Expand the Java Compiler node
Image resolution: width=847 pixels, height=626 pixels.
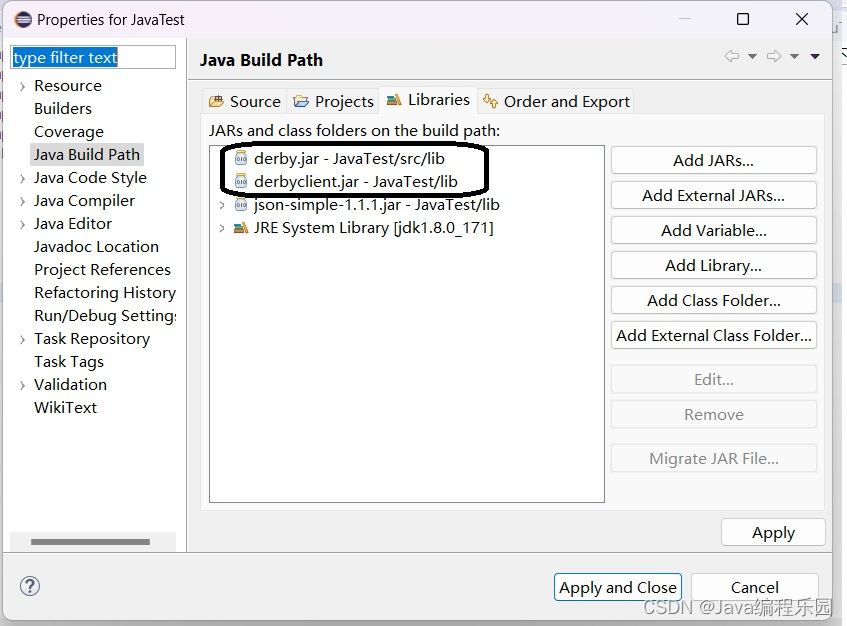point(22,201)
